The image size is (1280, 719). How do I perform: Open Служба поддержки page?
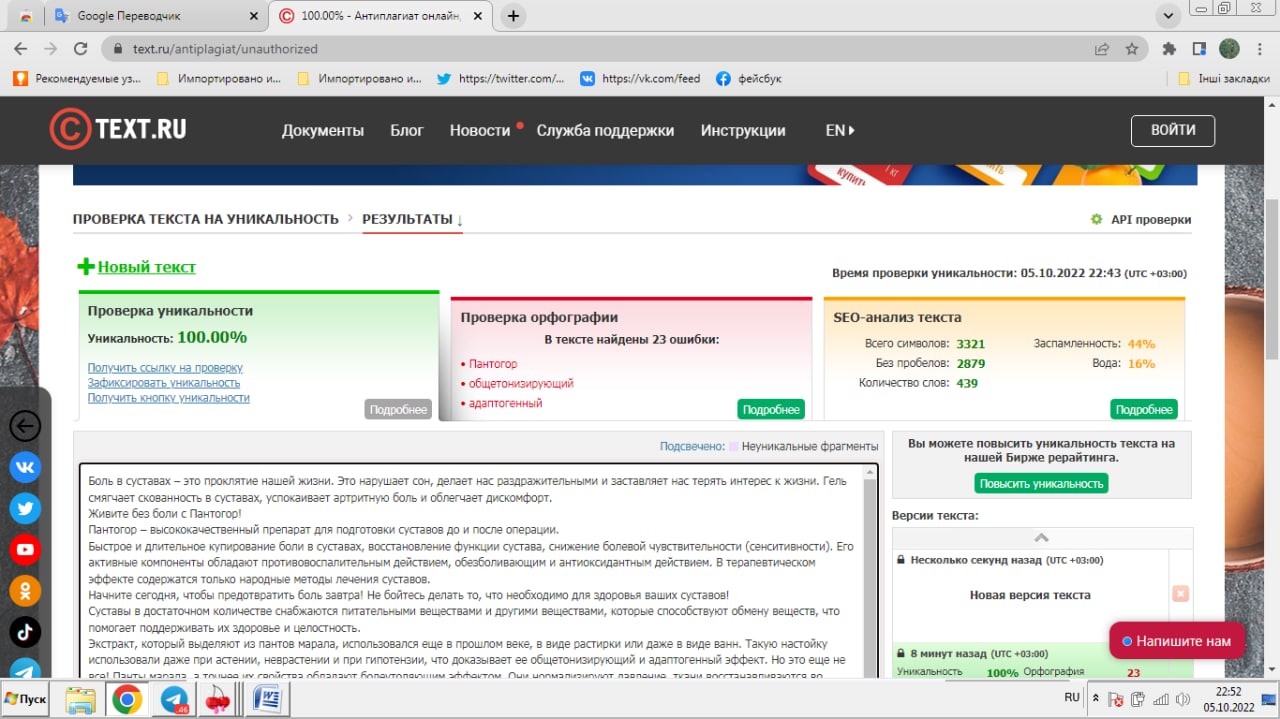tap(605, 130)
